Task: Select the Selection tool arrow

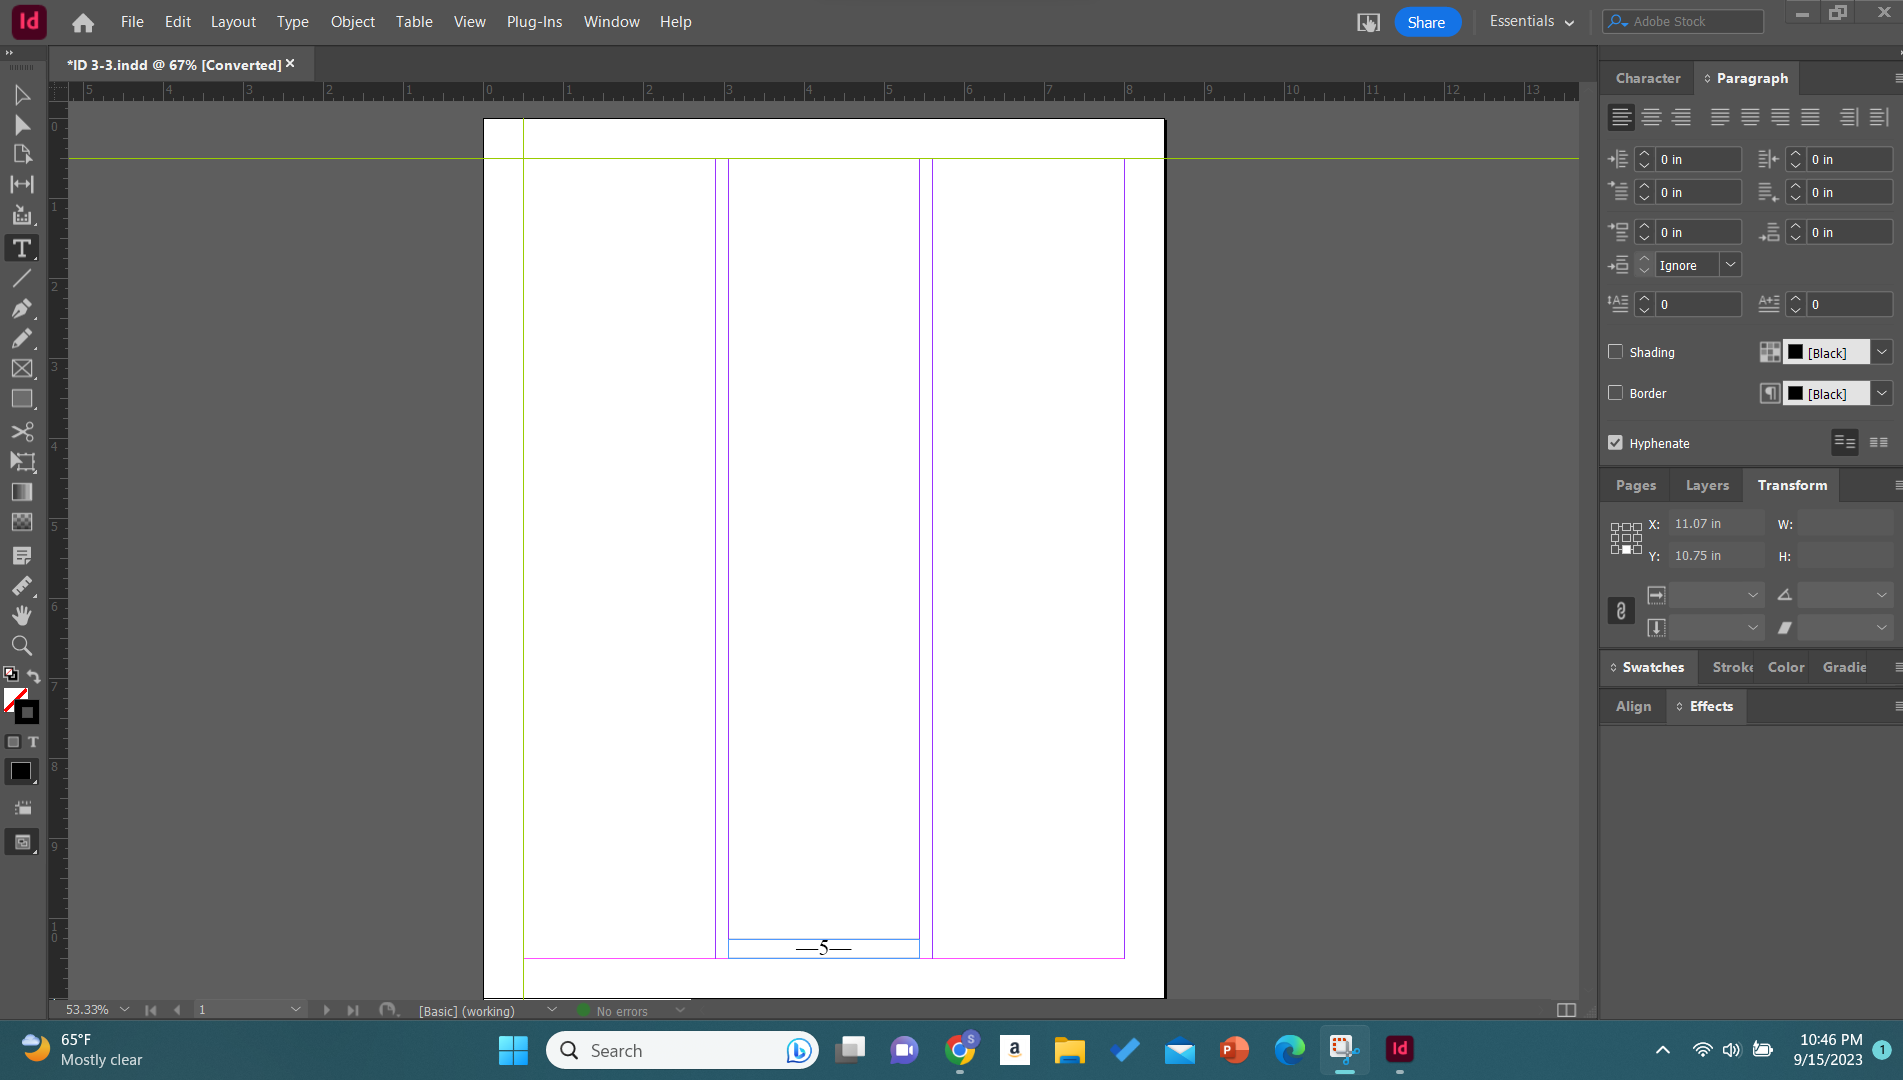Action: (x=22, y=95)
